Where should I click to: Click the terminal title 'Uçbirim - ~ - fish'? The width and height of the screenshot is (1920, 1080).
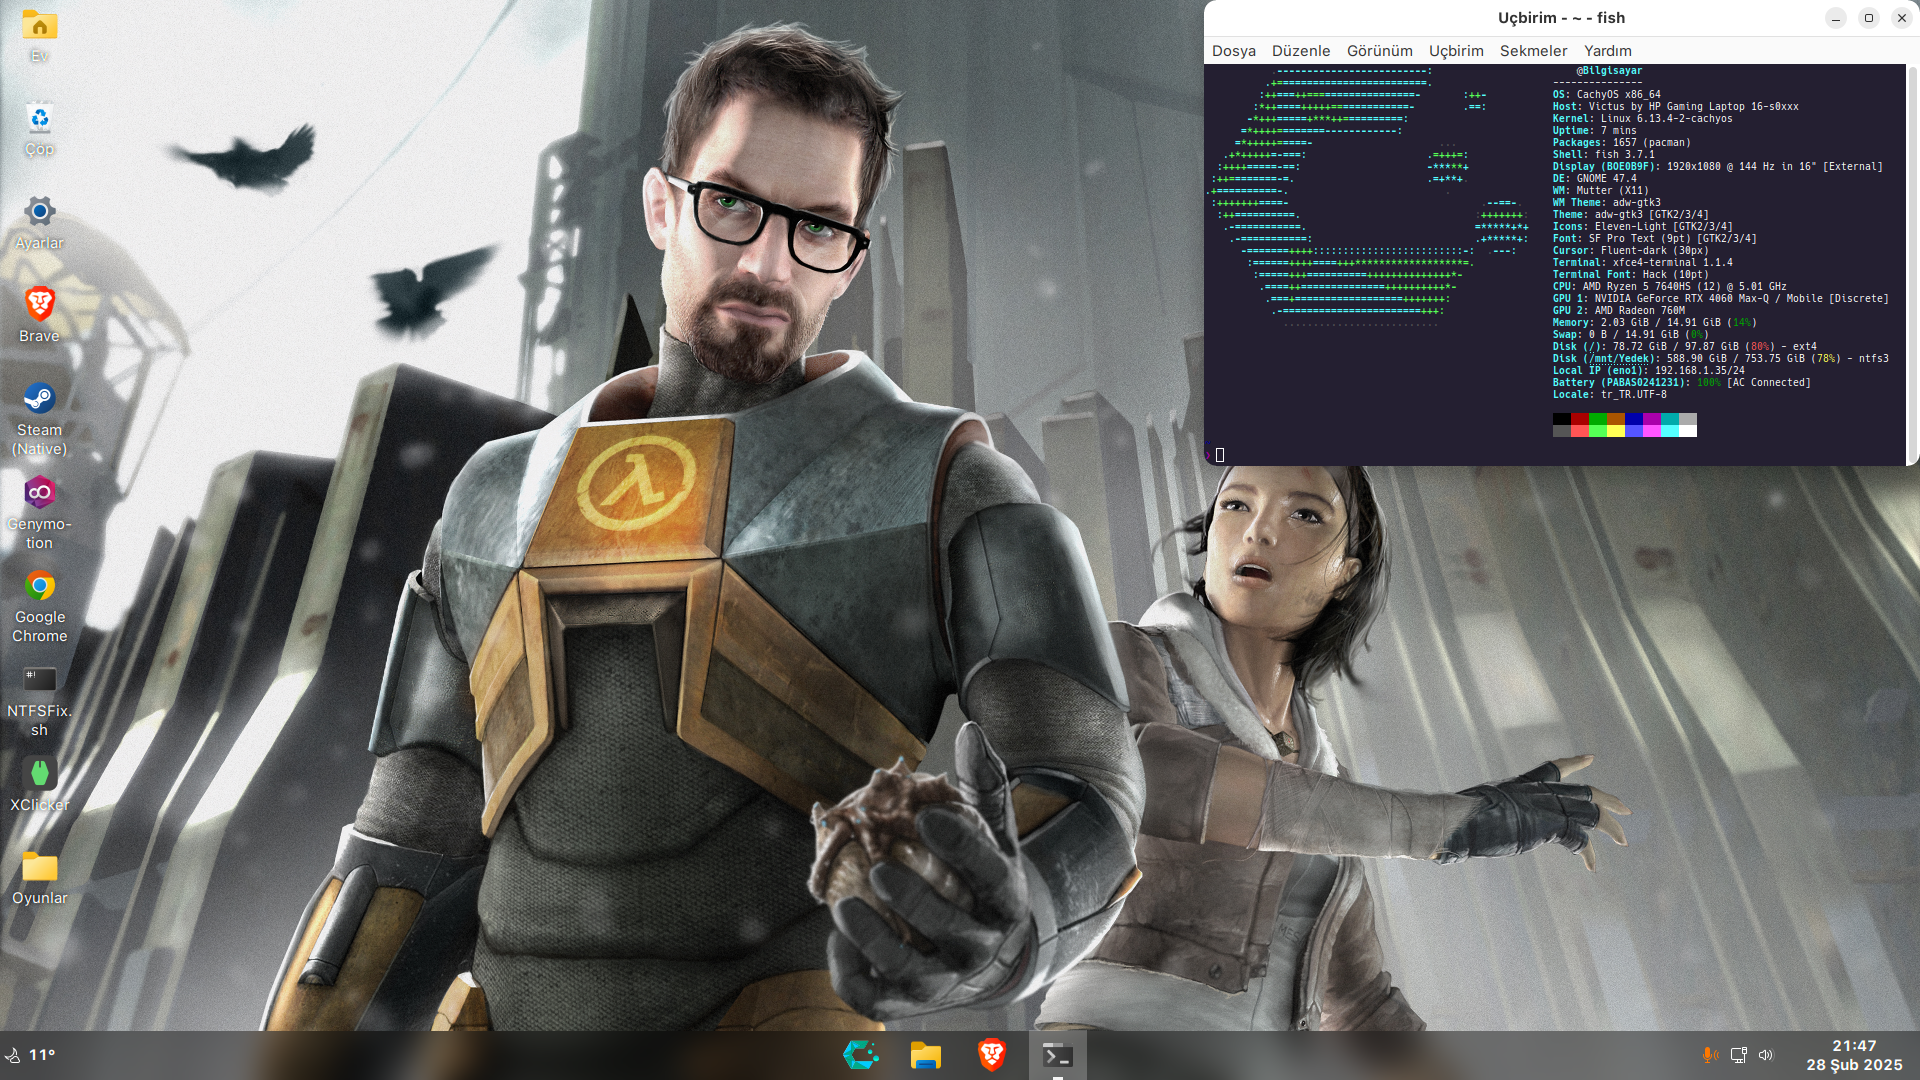1561,18
